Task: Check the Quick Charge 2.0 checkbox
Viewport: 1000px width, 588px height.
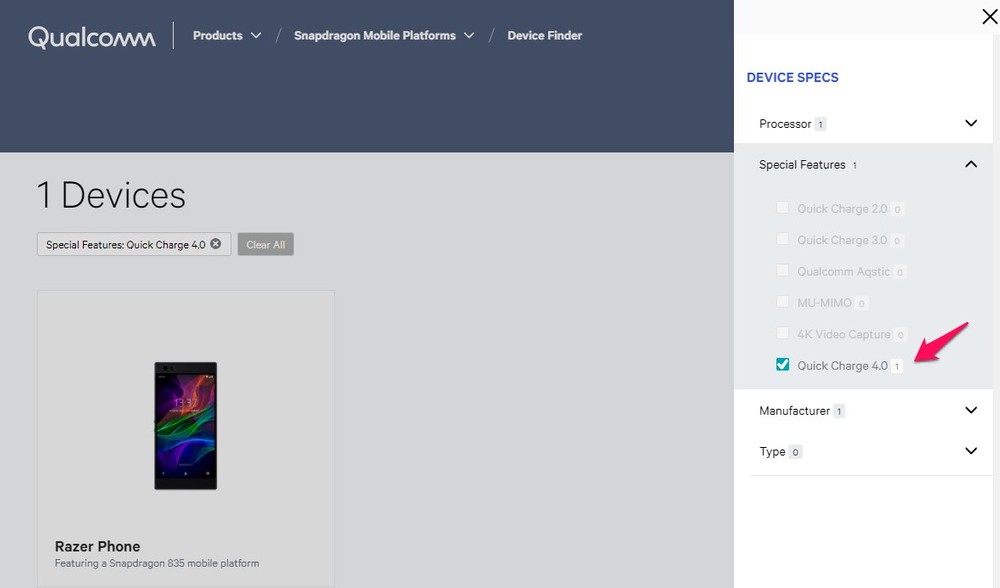Action: [x=783, y=207]
